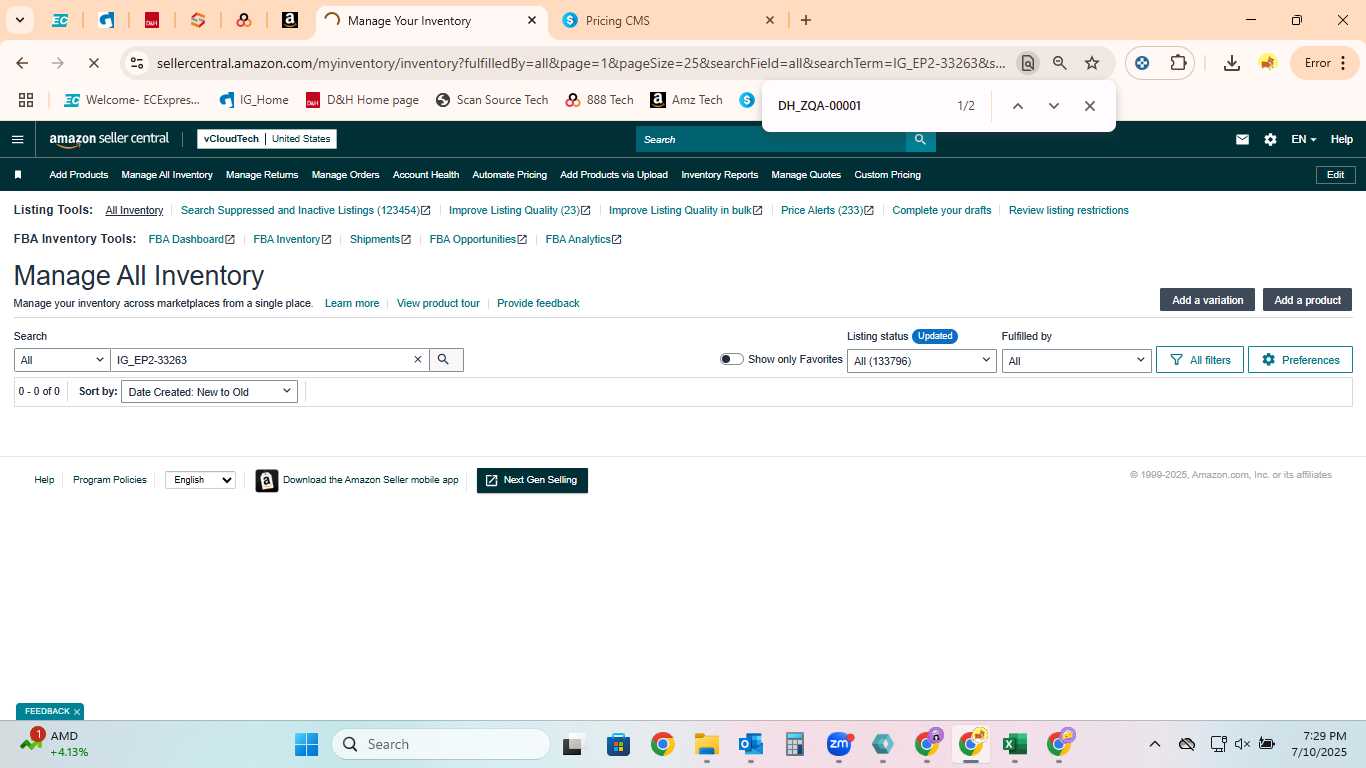Open Automate Pricing menu item
1366x768 pixels.
[x=509, y=175]
